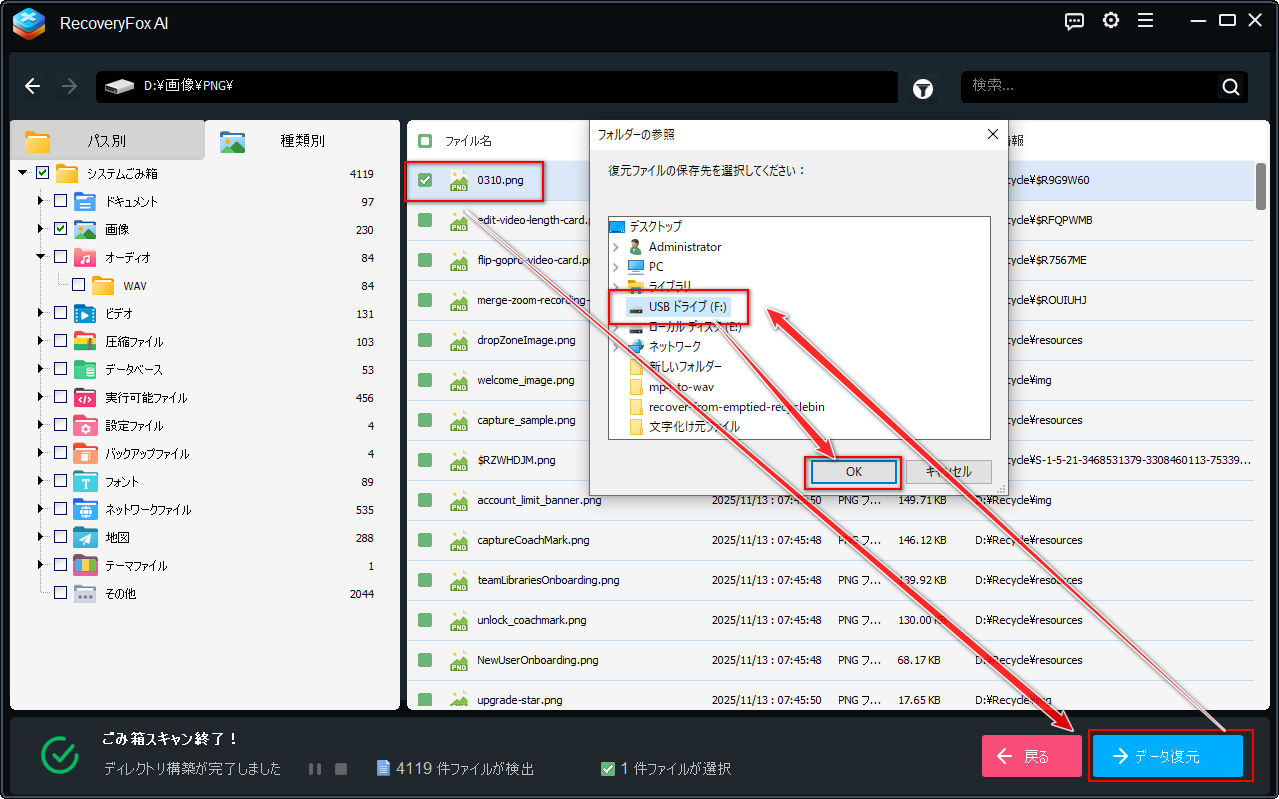
Task: Switch to the パス別 tab
Action: click(x=106, y=141)
